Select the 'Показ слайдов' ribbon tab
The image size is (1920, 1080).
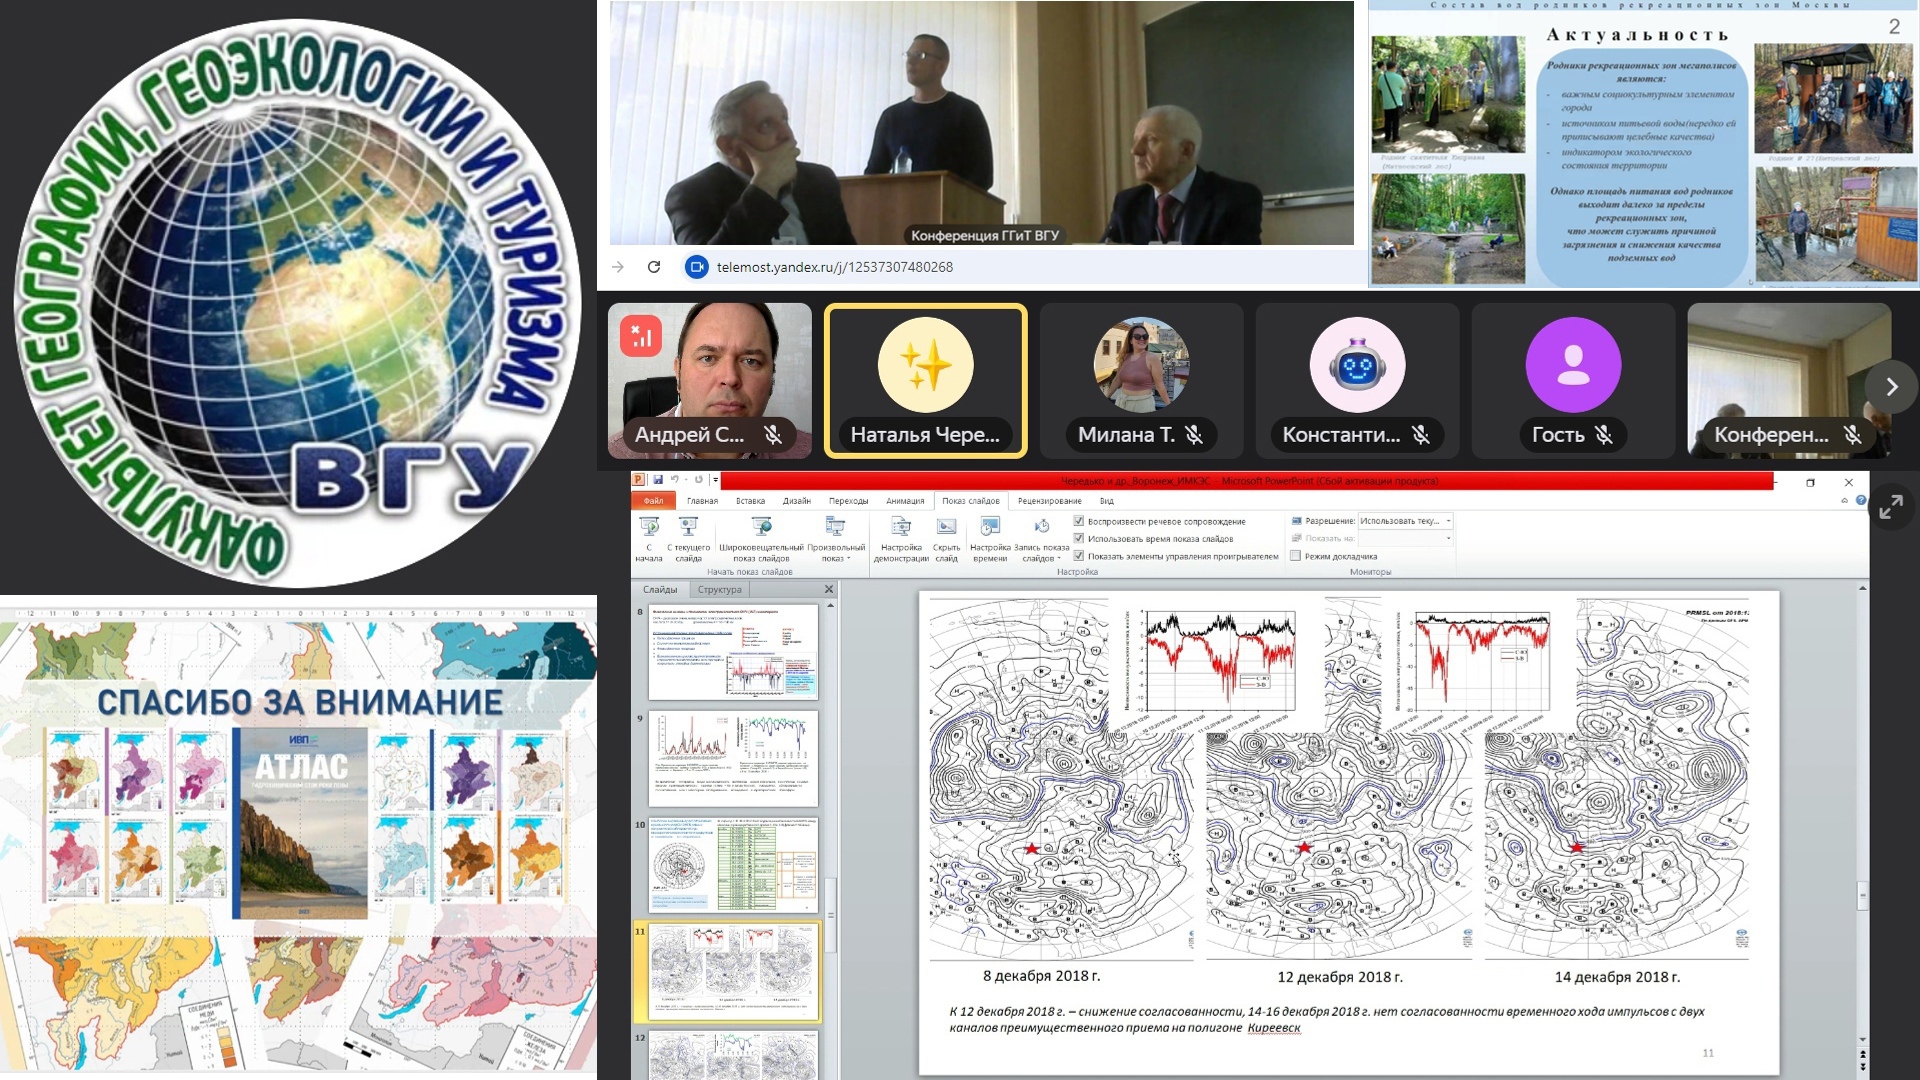click(x=970, y=501)
